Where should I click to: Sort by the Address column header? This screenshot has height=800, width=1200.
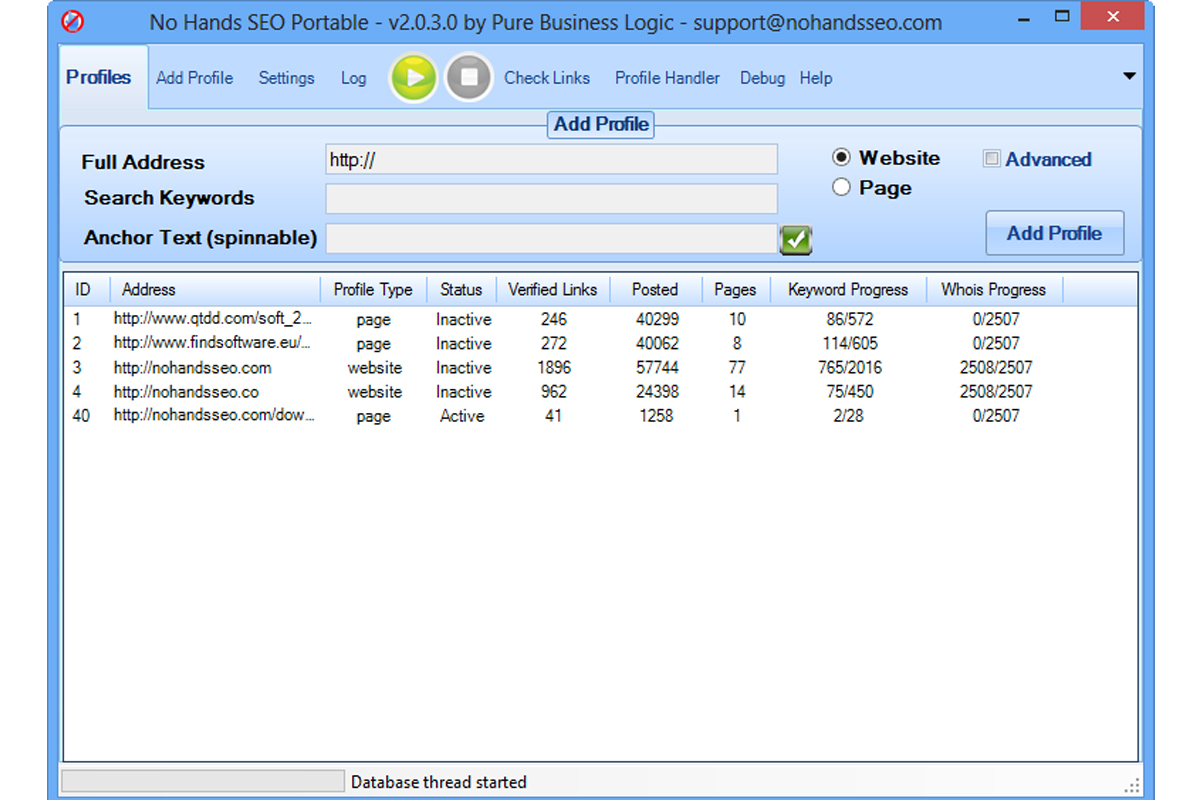215,290
